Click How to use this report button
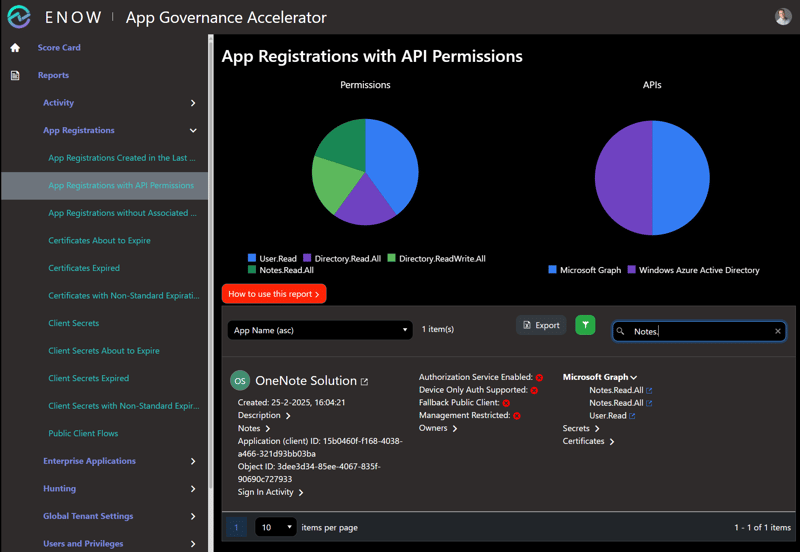 pos(274,294)
